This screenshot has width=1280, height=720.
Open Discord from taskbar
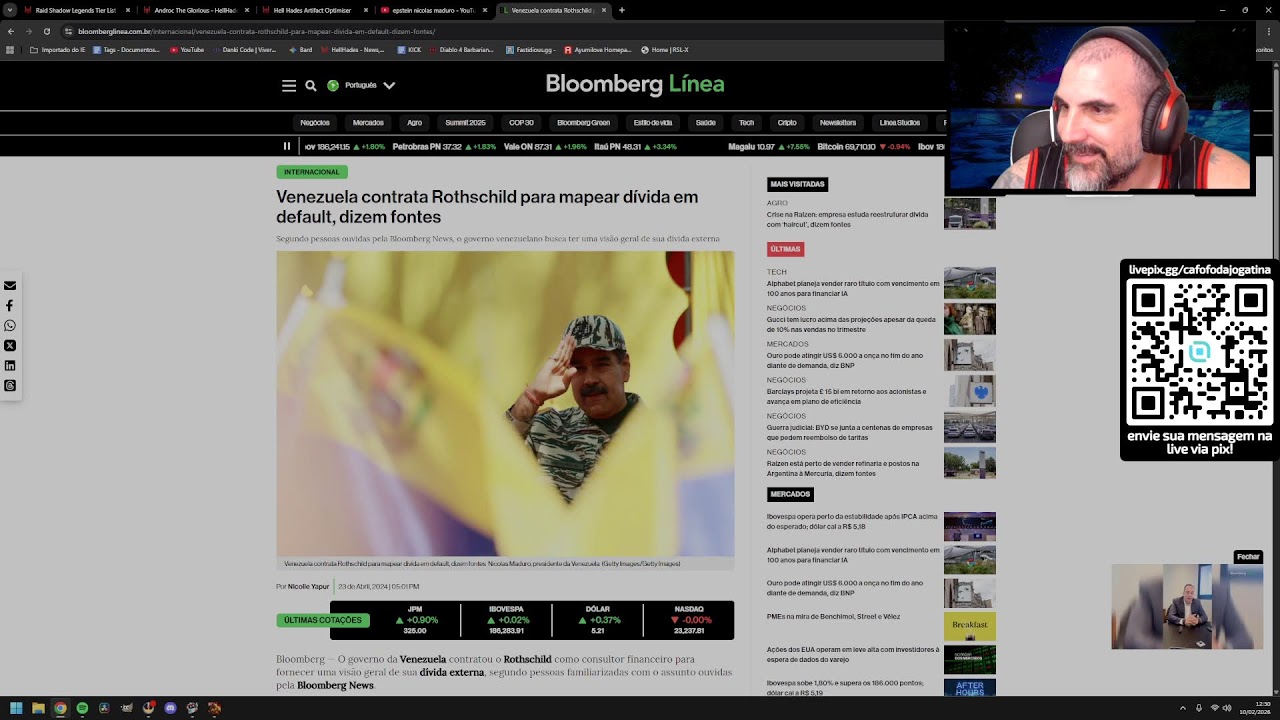tap(170, 708)
